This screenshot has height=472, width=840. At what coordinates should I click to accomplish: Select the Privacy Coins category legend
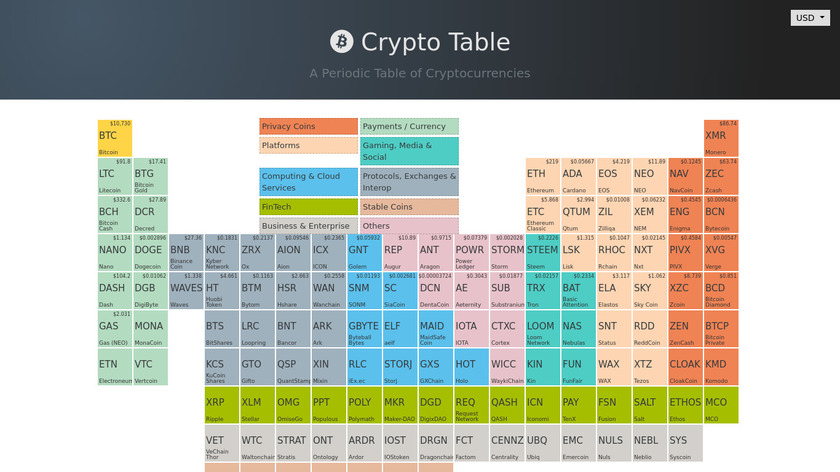(x=308, y=127)
